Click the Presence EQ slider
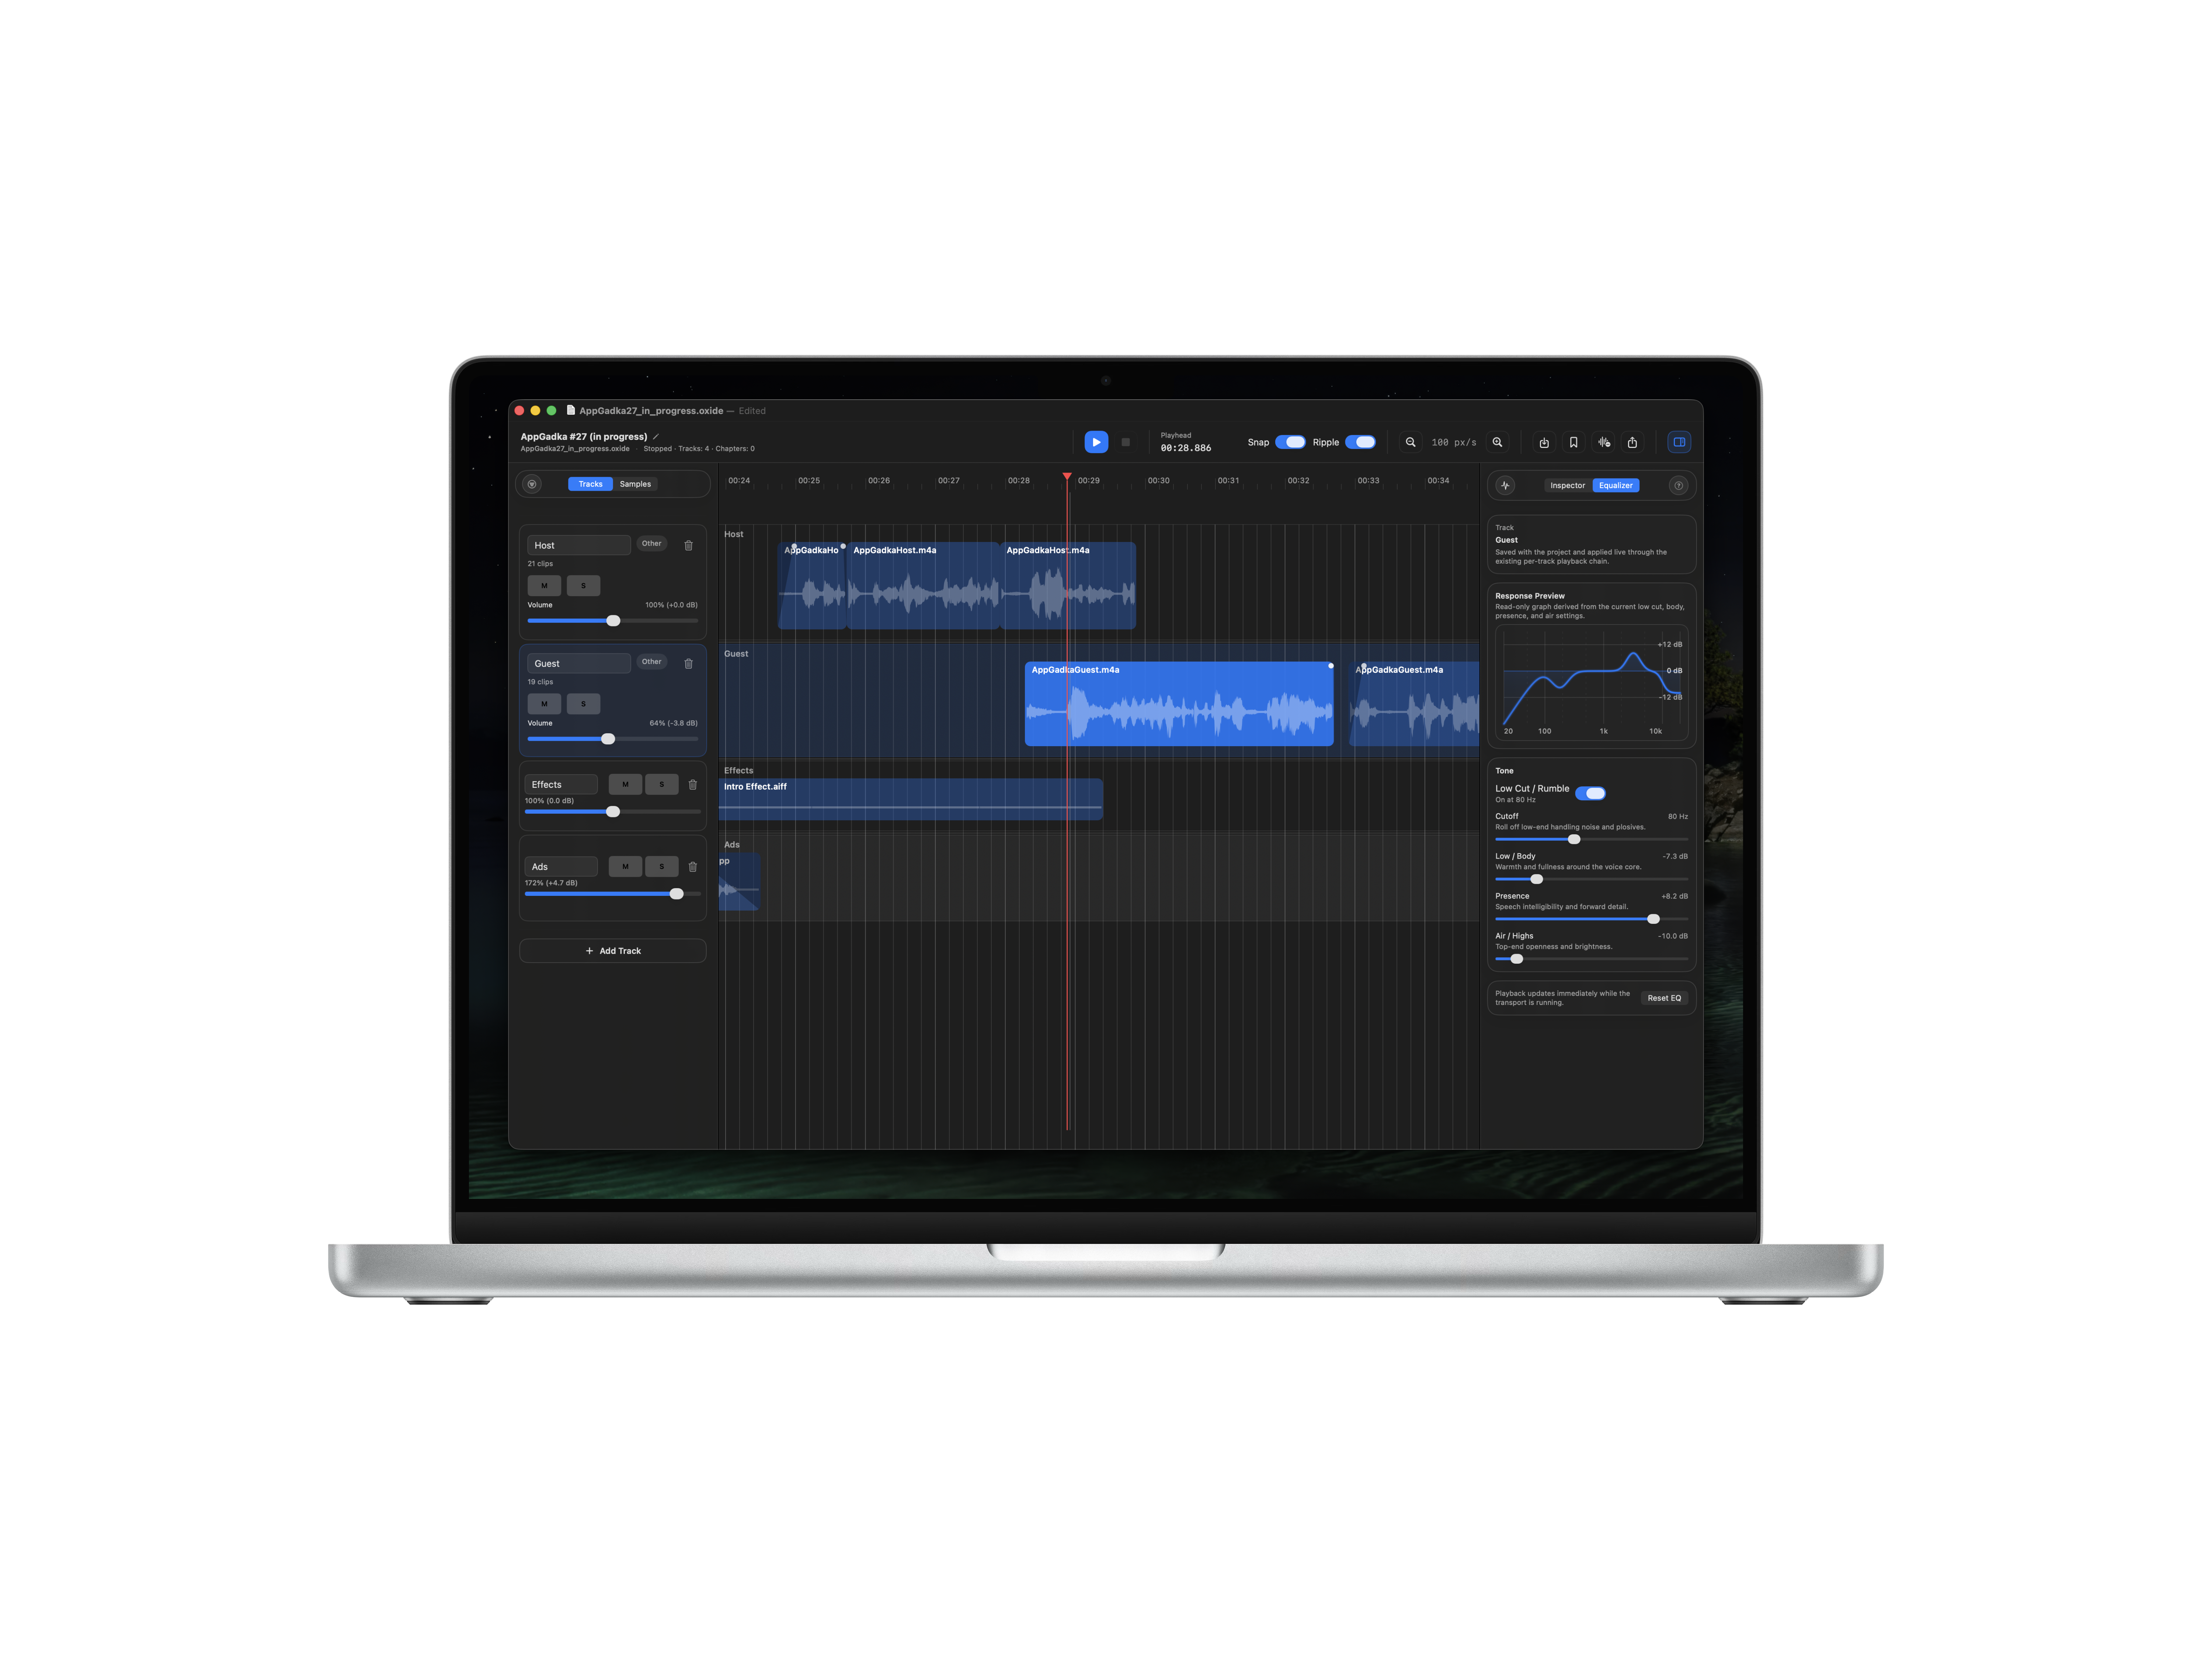This screenshot has width=2212, height=1659. [1591, 919]
